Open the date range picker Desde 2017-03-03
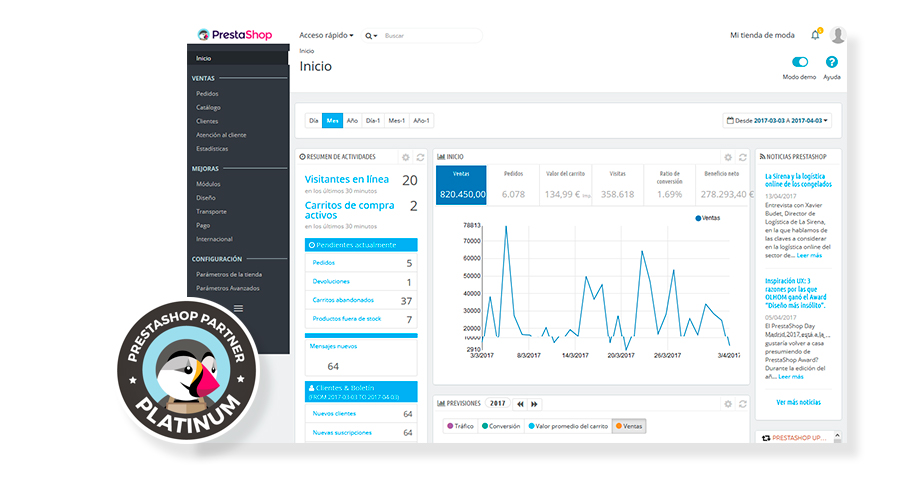This screenshot has width=899, height=477. 777,120
